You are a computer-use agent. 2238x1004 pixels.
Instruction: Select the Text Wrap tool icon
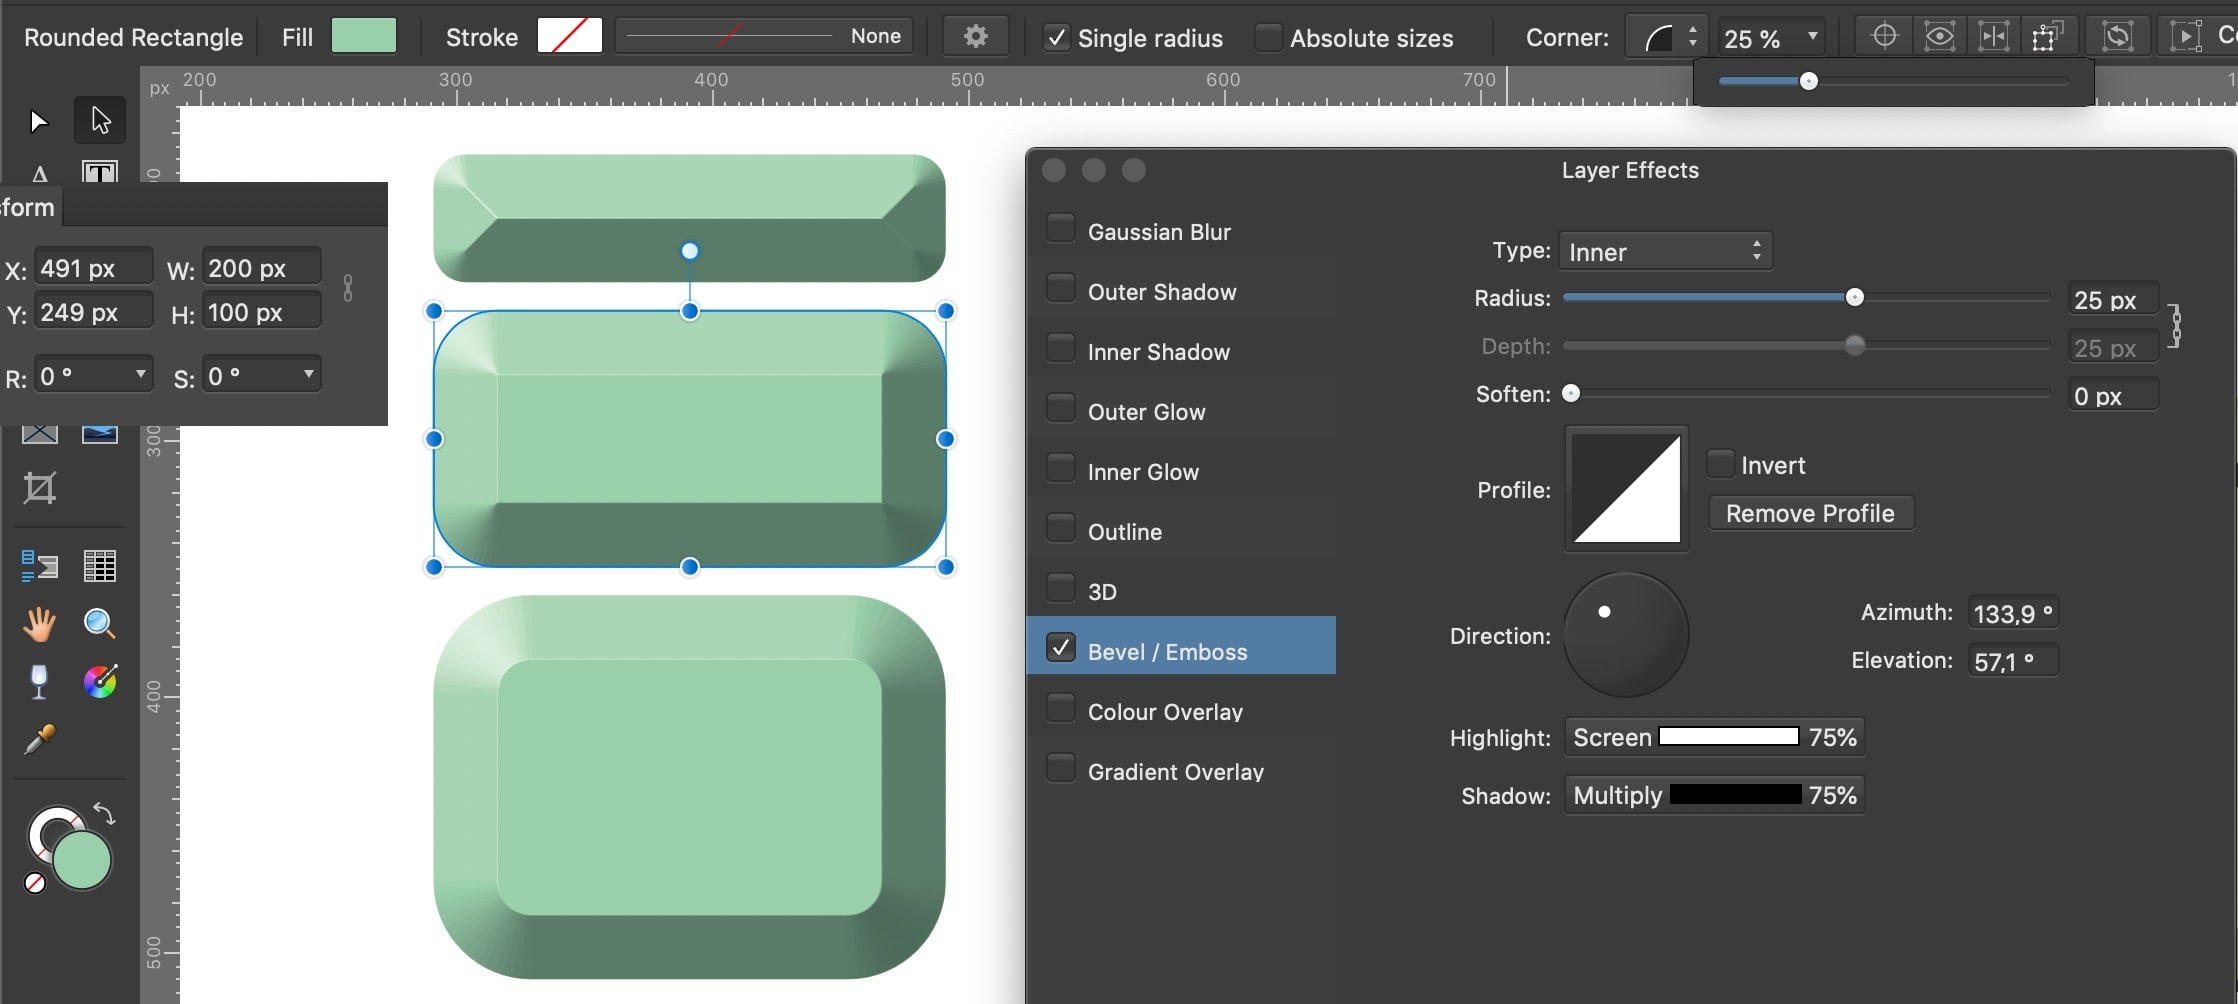point(39,566)
